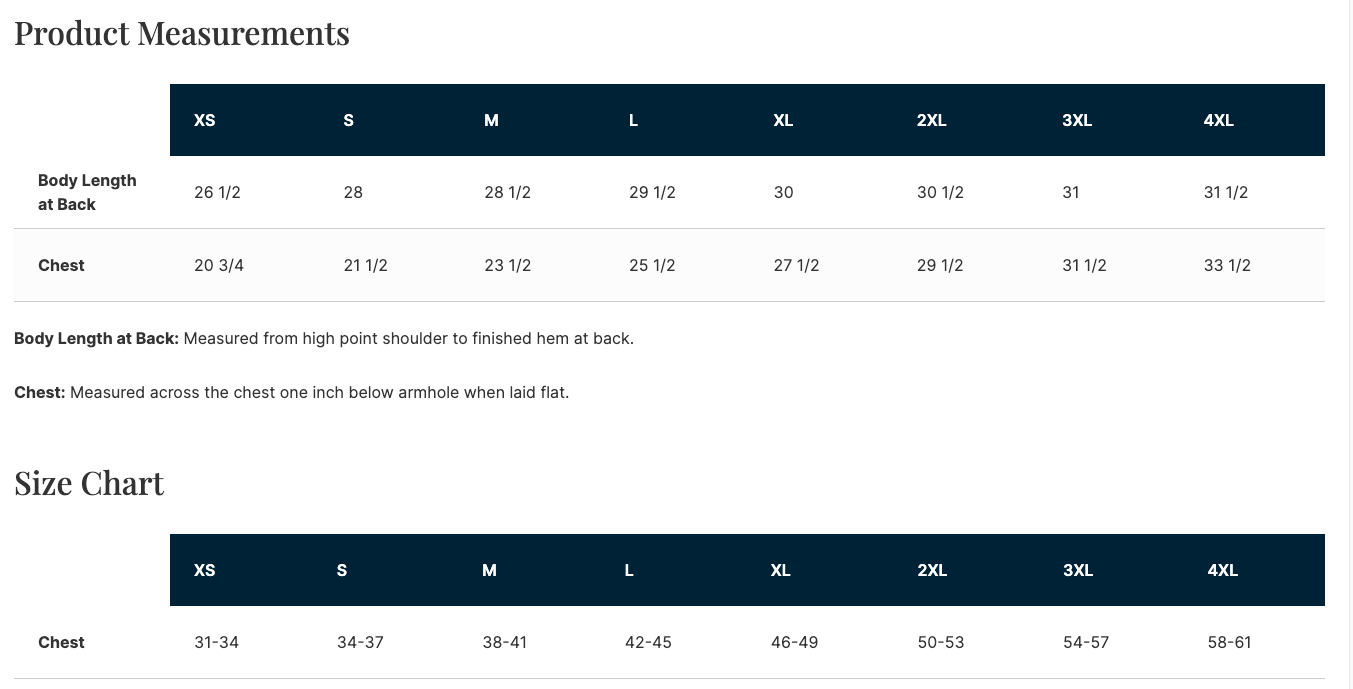Click the Product Measurements heading

coord(182,34)
